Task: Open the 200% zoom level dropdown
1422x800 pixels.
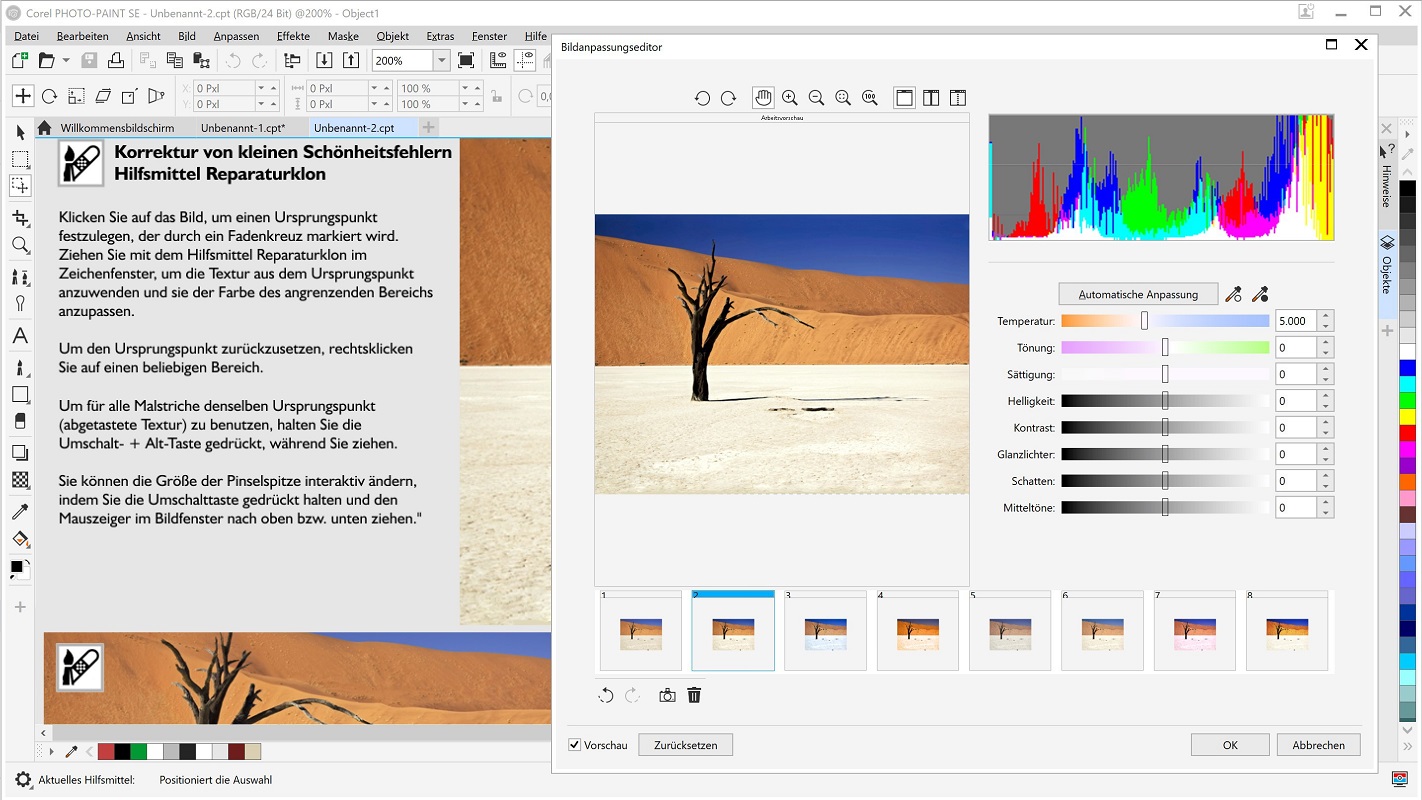Action: tap(440, 59)
